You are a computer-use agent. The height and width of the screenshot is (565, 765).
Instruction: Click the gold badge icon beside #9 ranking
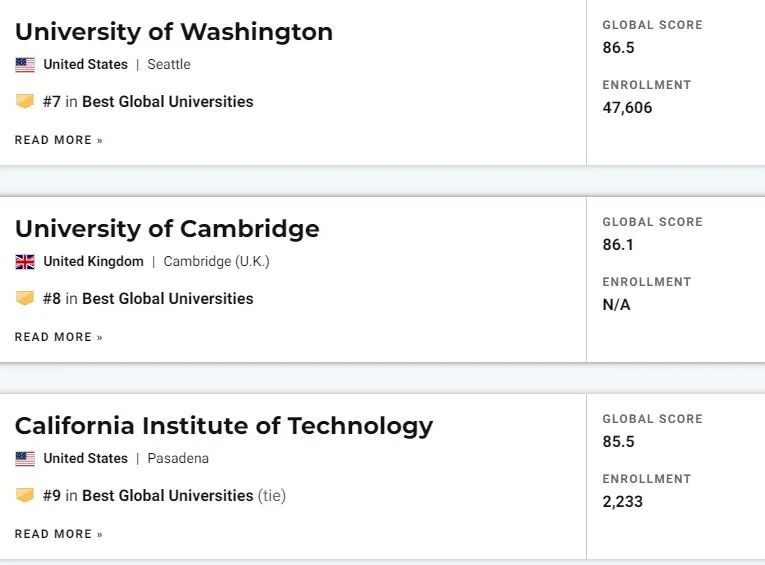pyautogui.click(x=25, y=495)
